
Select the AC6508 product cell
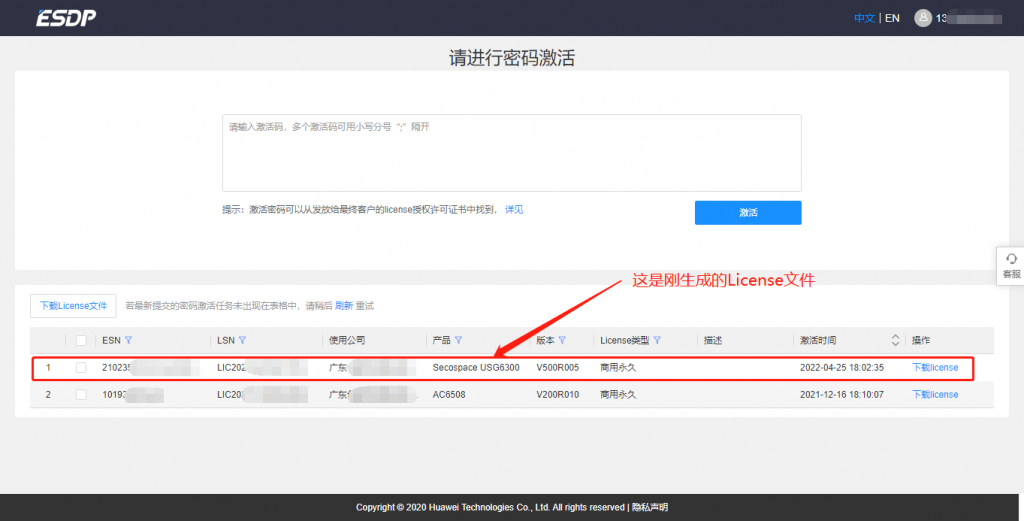(x=449, y=394)
